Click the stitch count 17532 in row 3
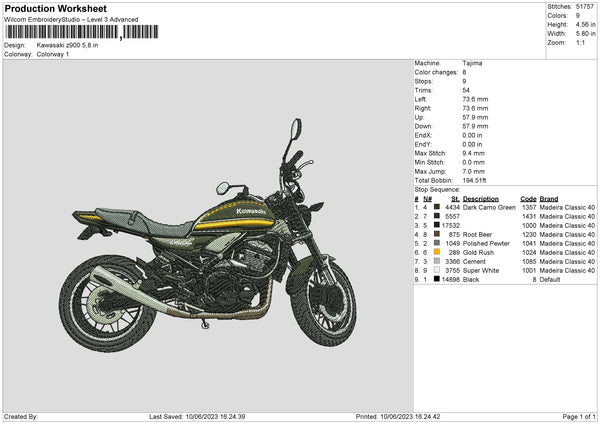Image resolution: width=600 pixels, height=424 pixels. pyautogui.click(x=451, y=225)
